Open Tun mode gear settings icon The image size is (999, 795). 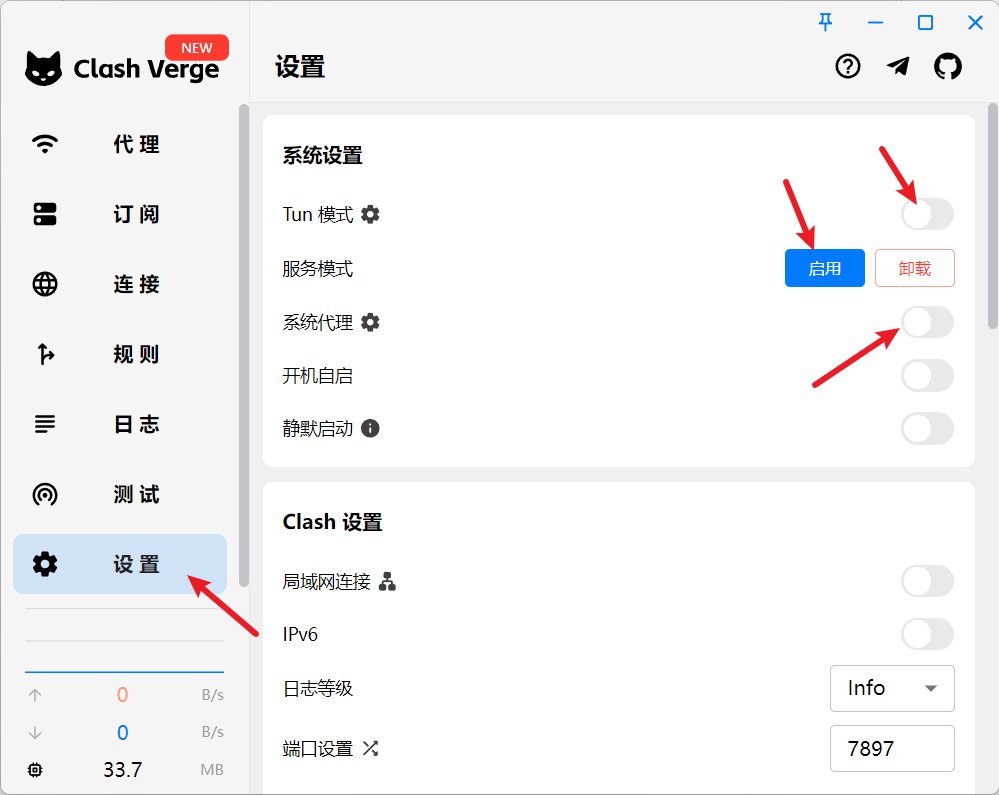370,214
